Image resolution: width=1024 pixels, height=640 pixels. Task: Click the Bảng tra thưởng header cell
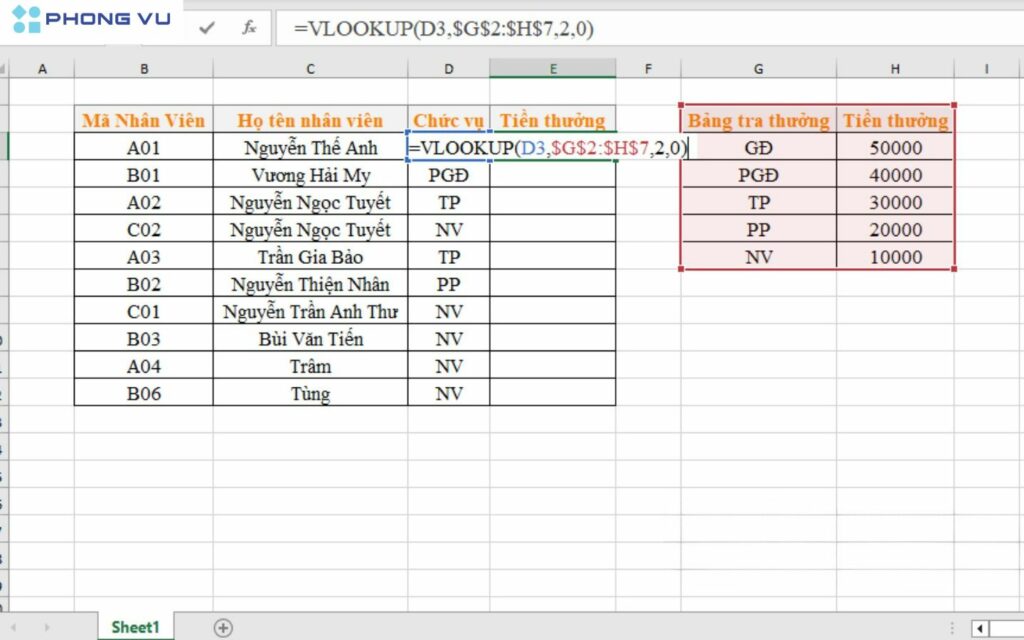758,119
